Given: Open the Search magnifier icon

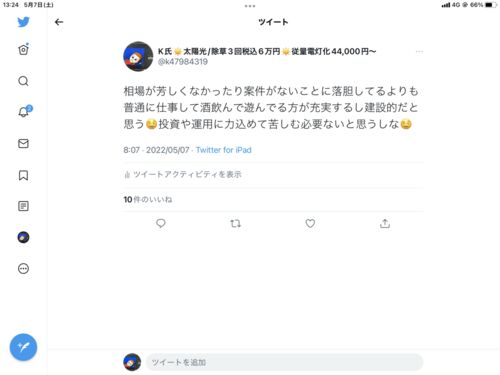Looking at the screenshot, I should (23, 81).
